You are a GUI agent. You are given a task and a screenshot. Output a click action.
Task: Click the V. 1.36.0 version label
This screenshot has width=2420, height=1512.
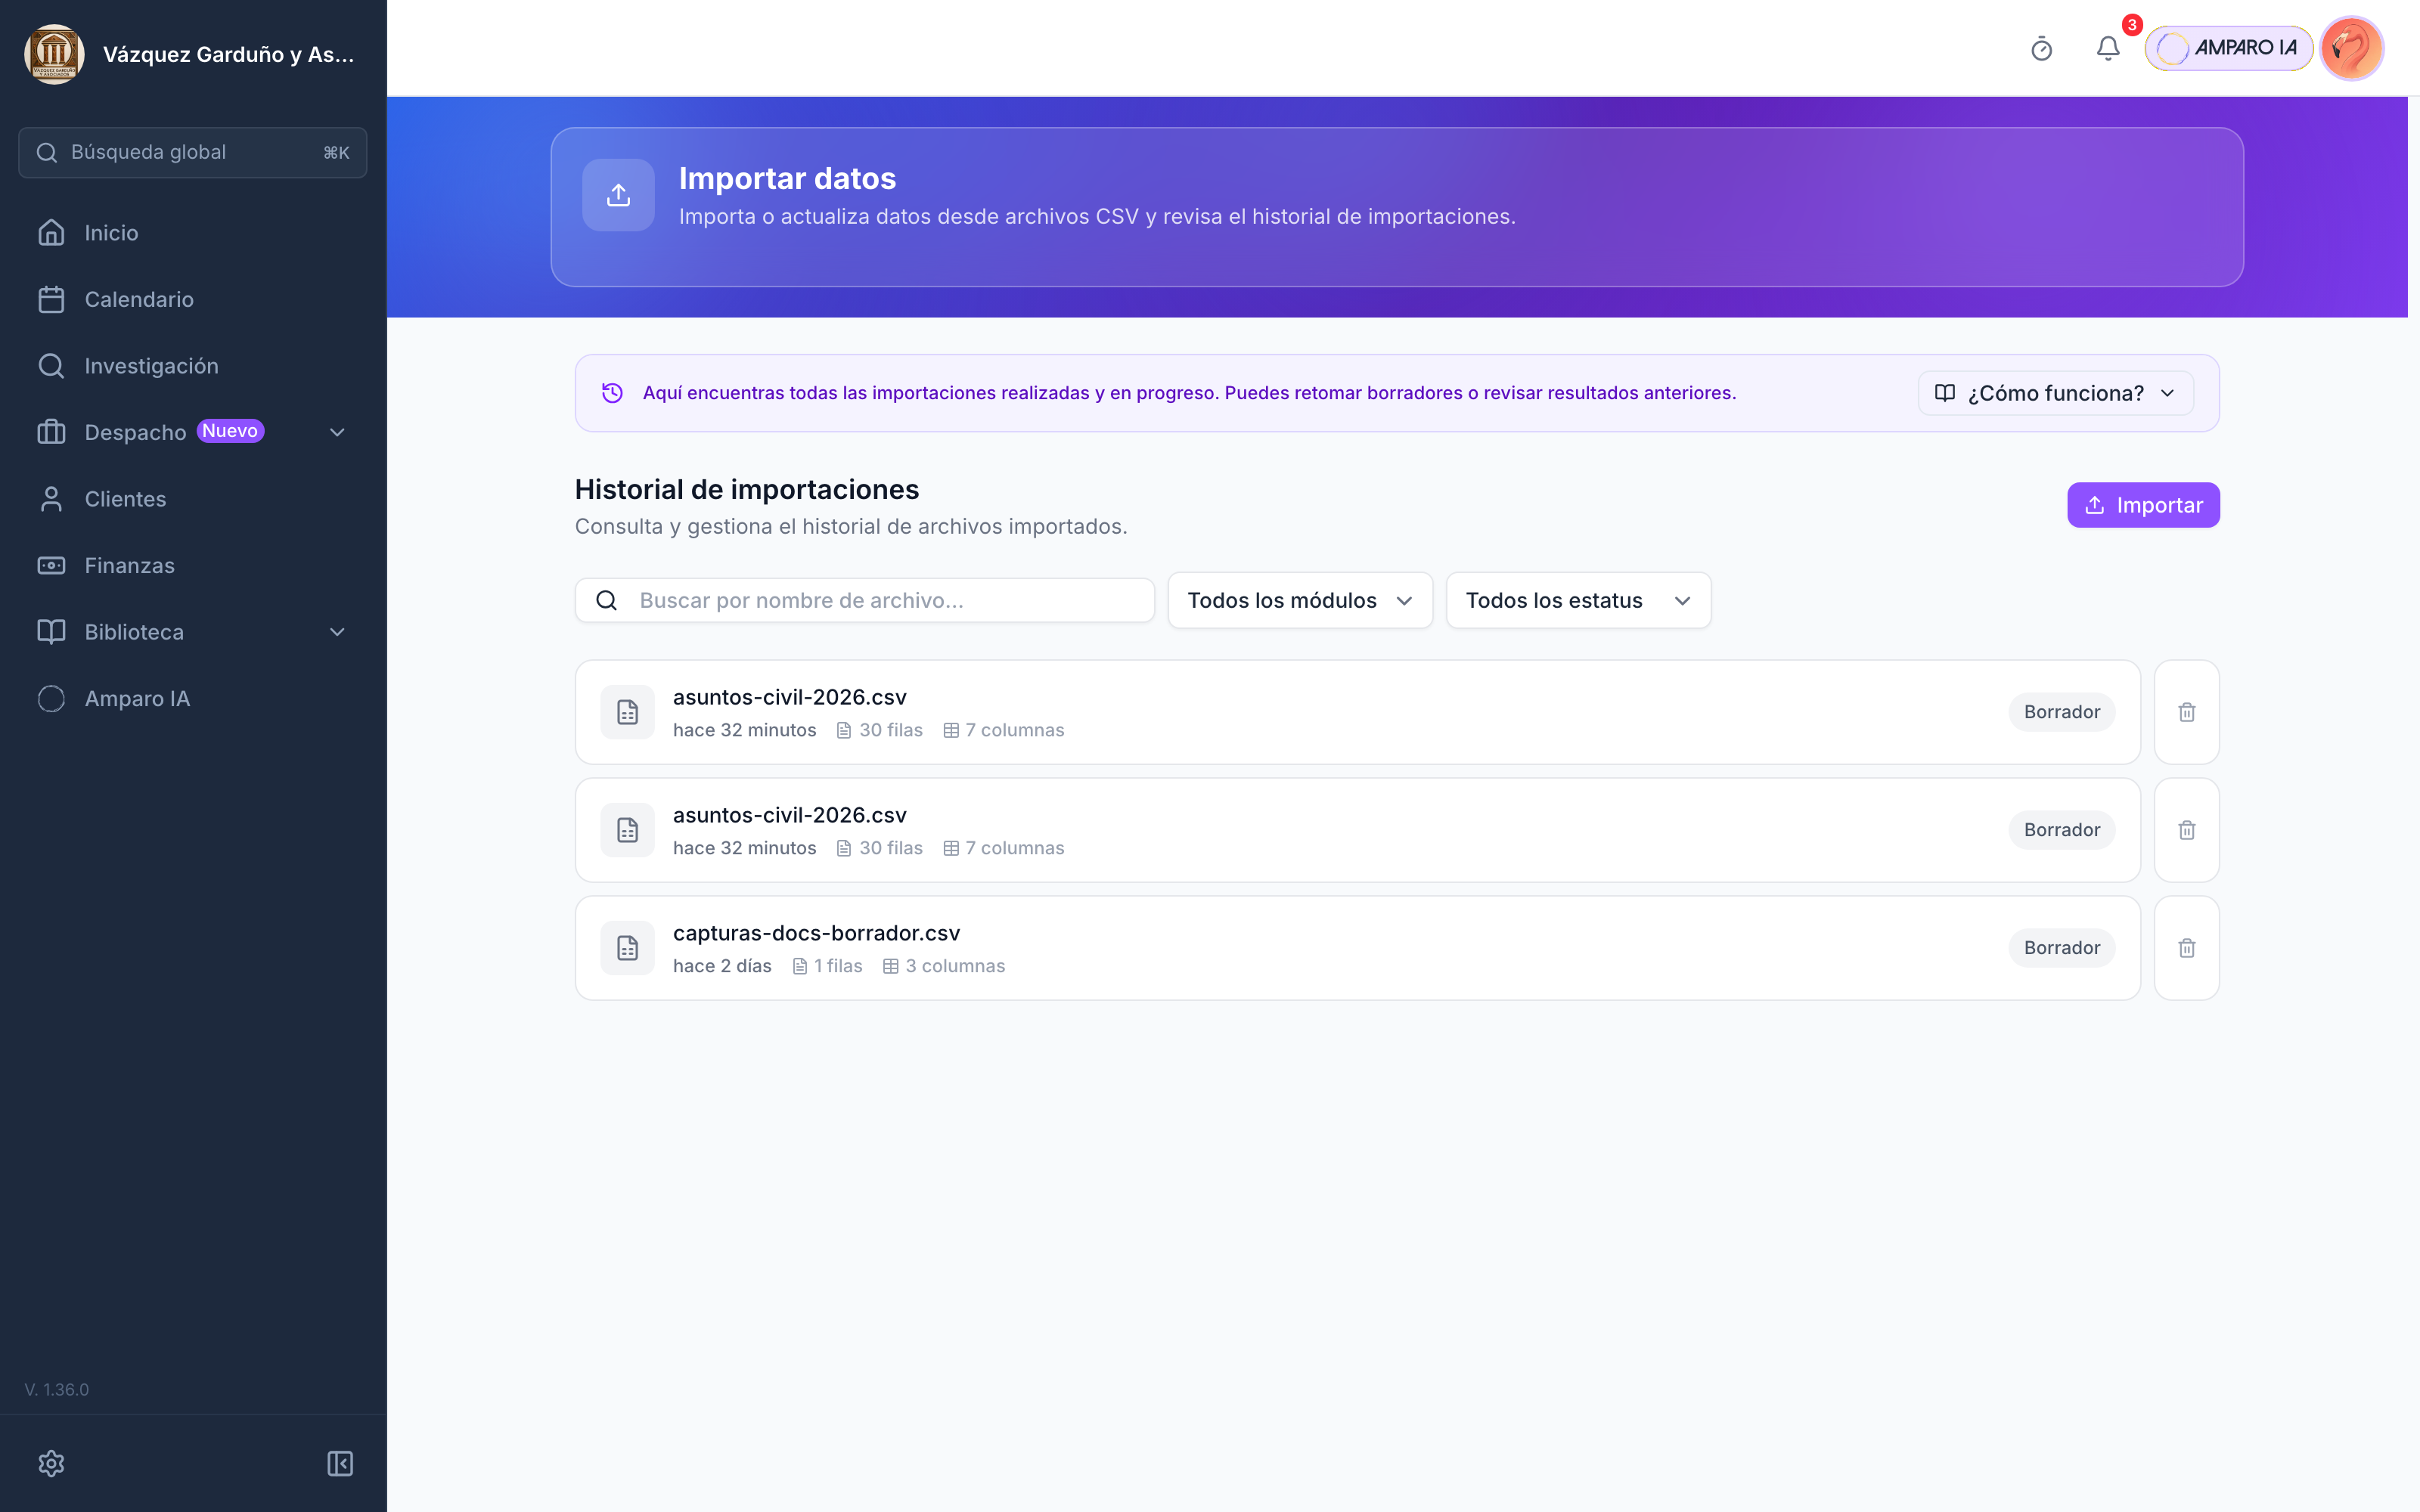57,1389
